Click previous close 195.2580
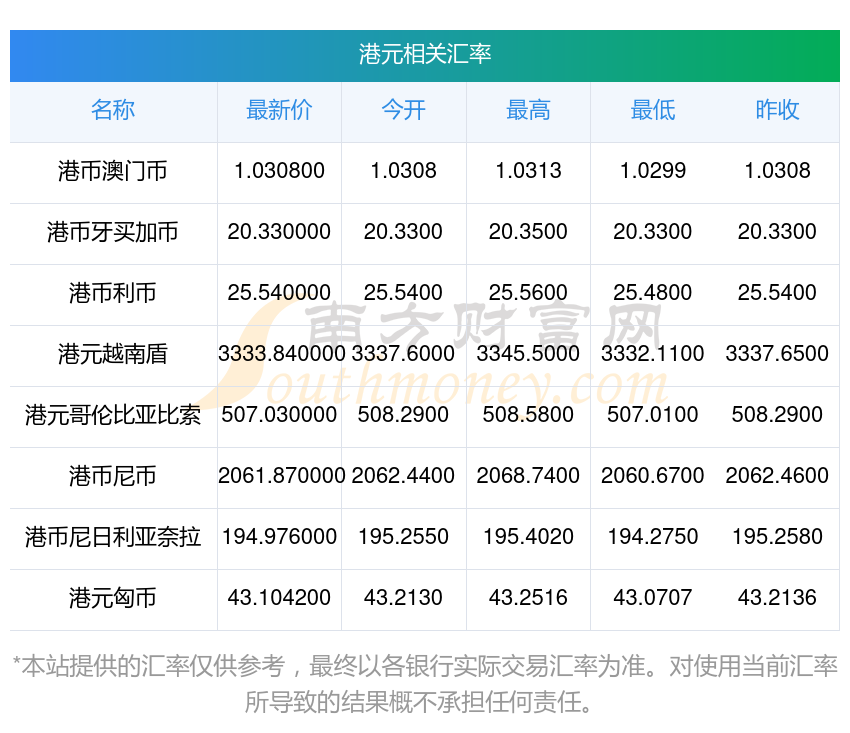 click(777, 537)
